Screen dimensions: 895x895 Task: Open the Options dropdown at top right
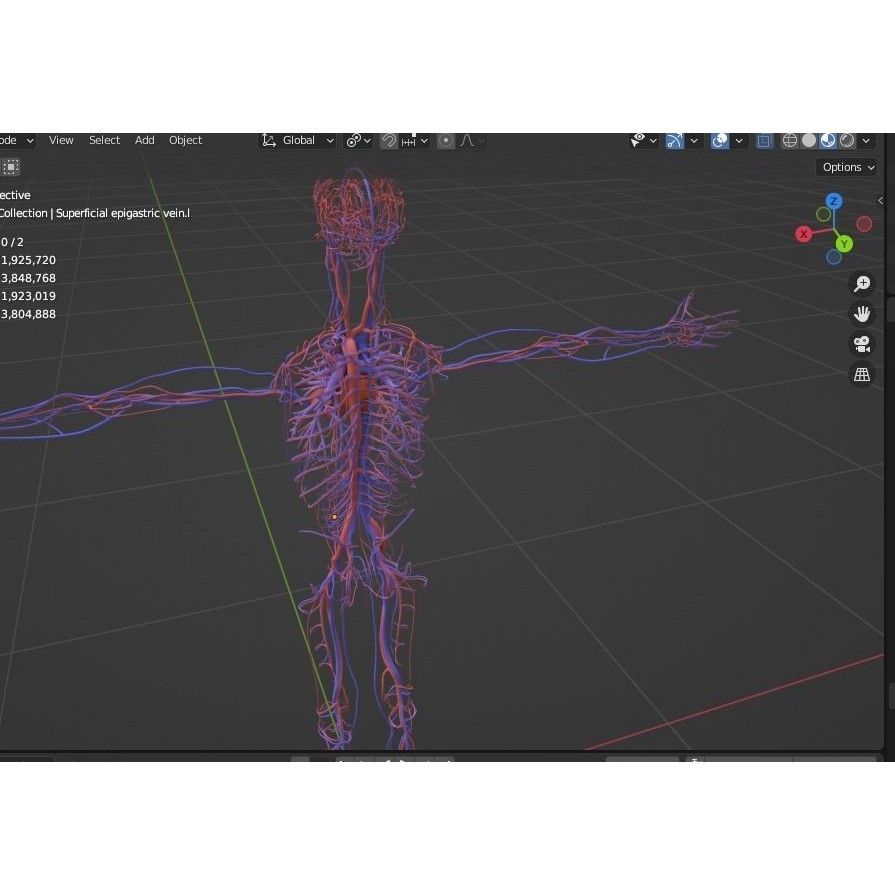point(846,167)
